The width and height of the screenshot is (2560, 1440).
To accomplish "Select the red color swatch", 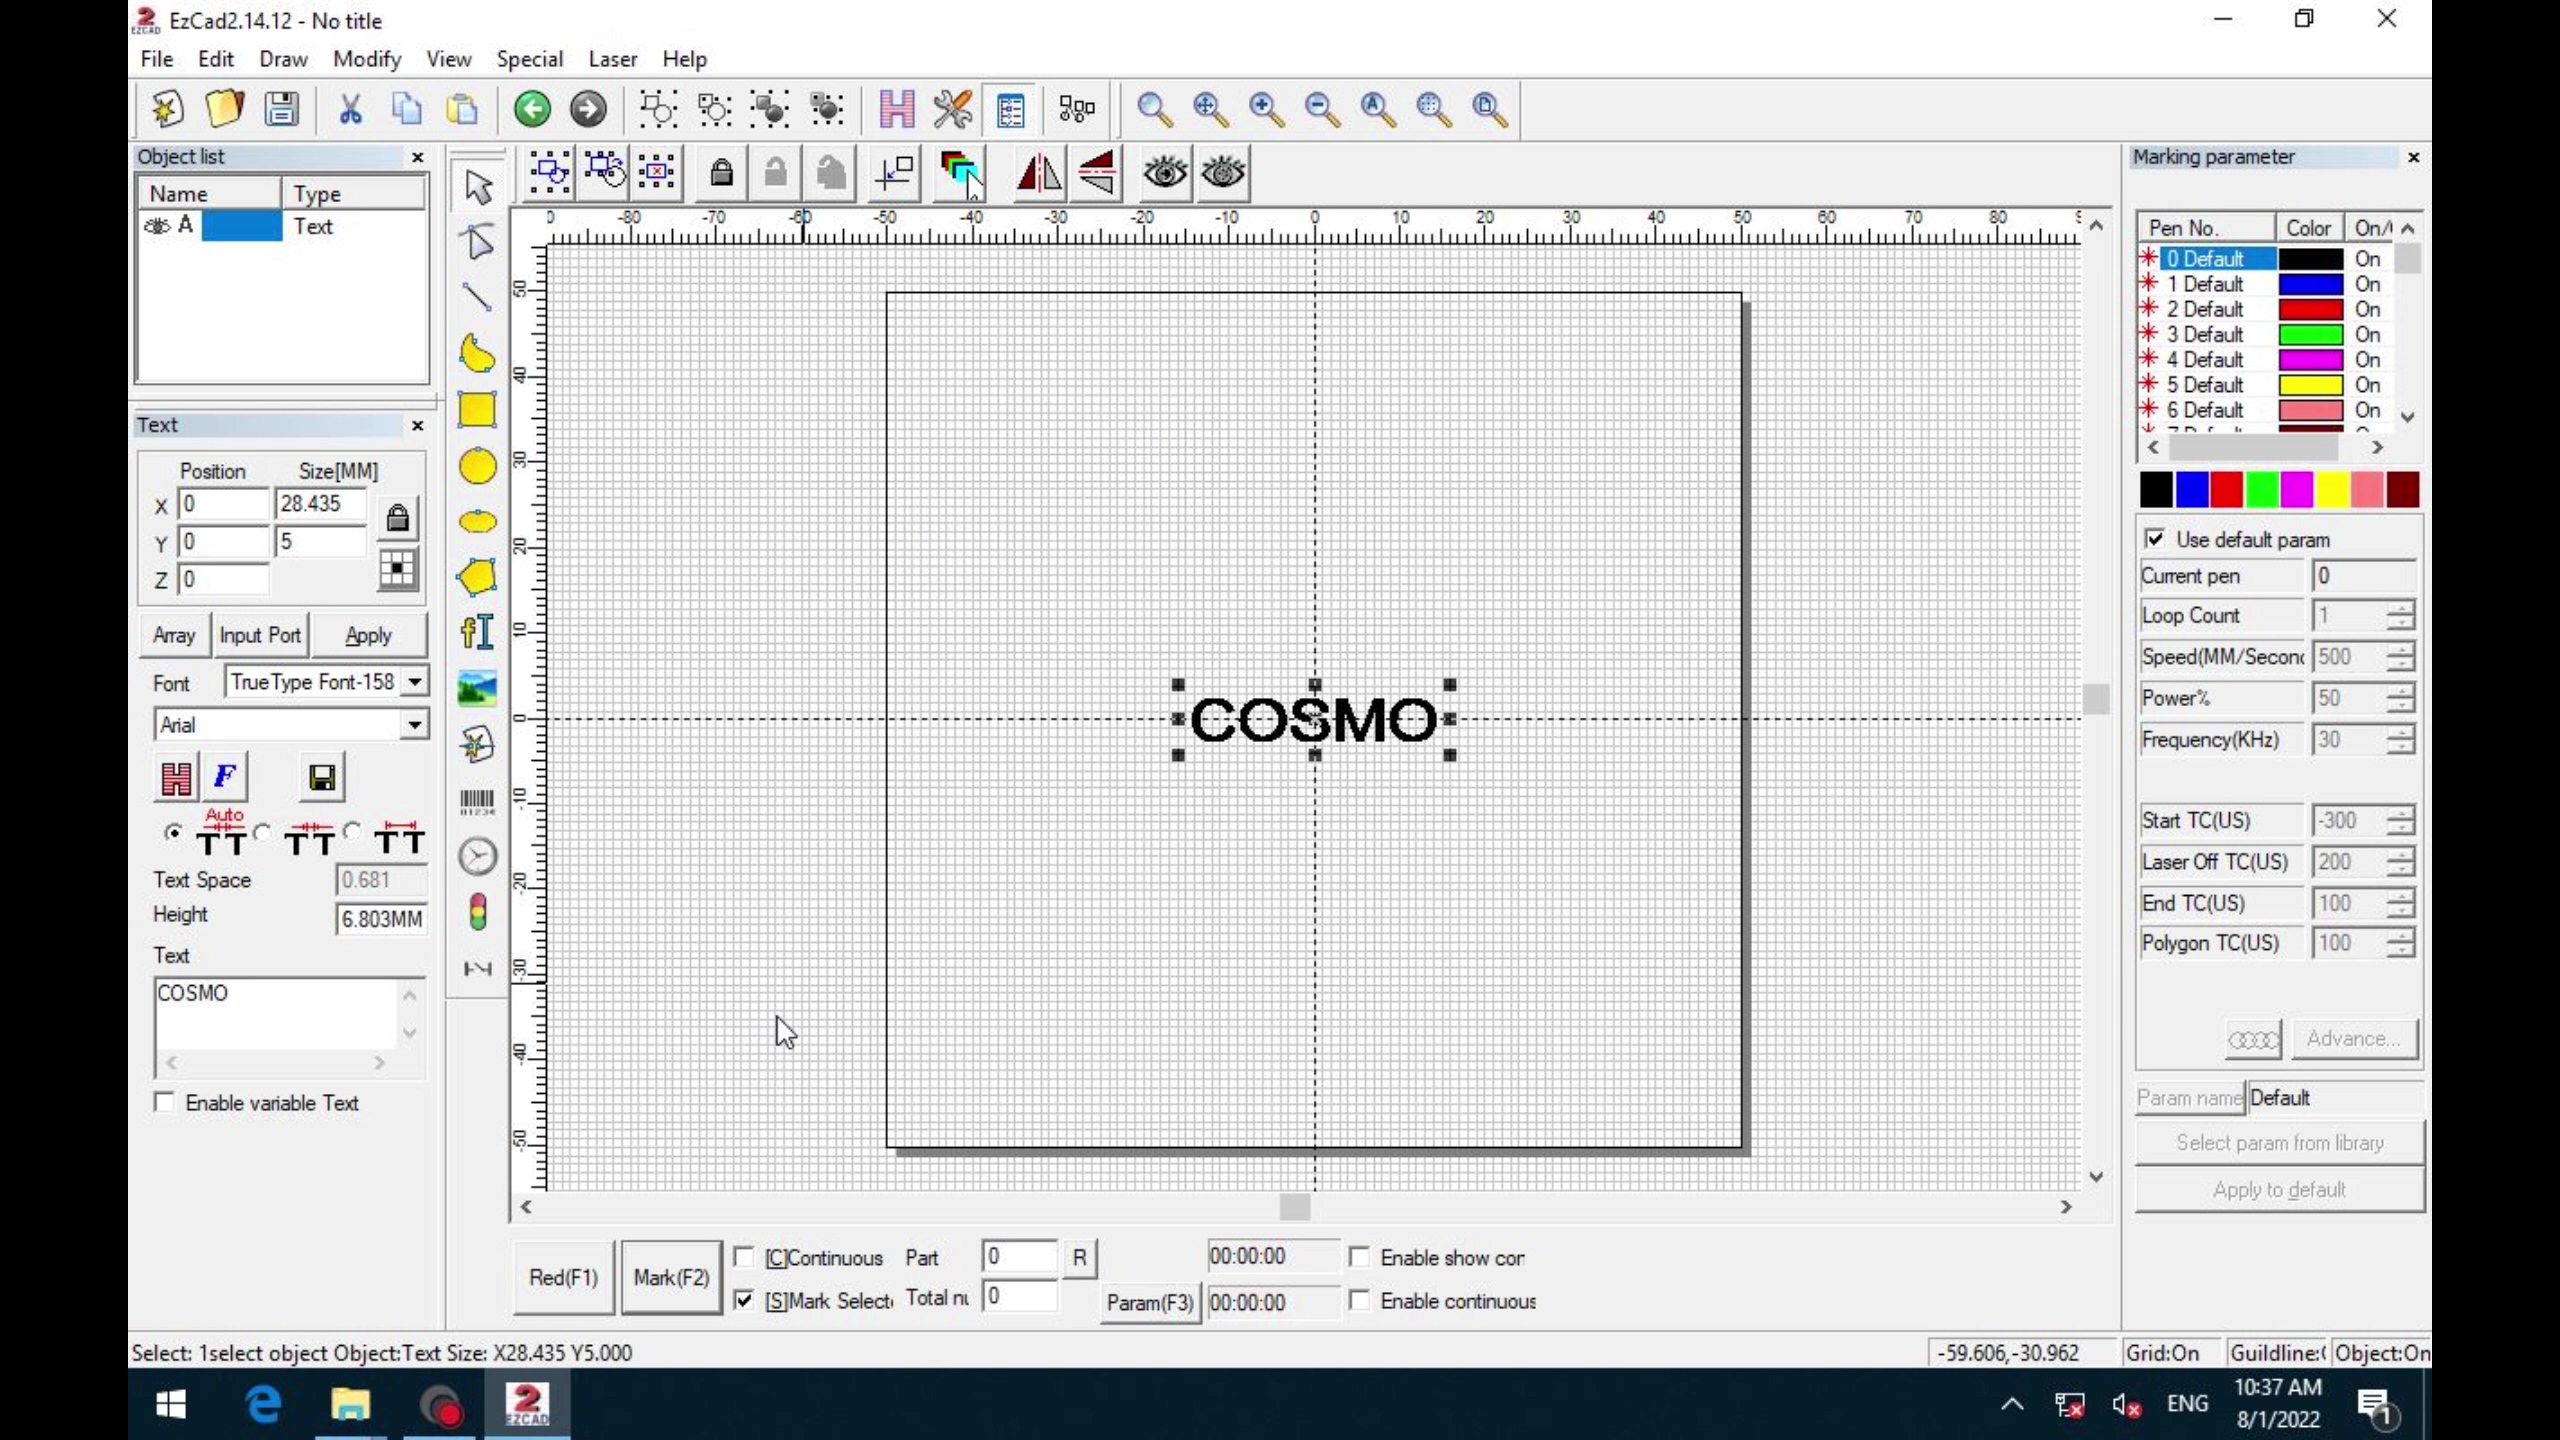I will 2226,489.
